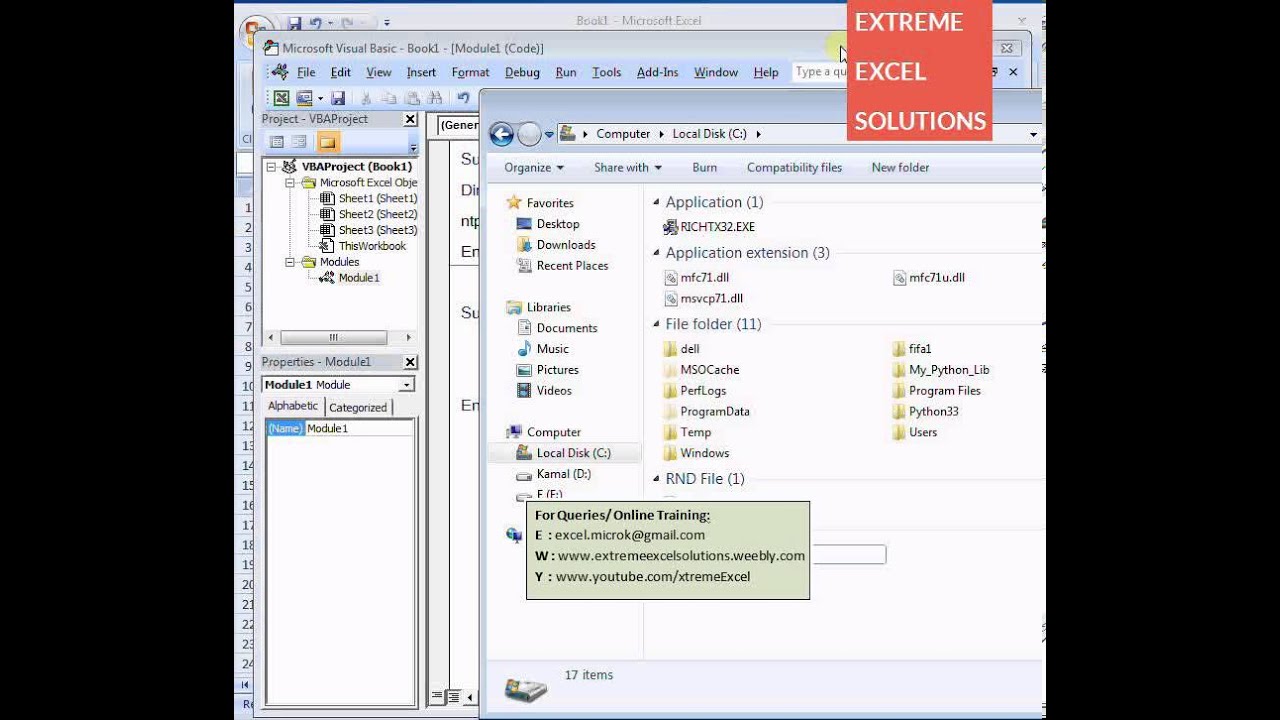Screen dimensions: 1280x720
Task: Select the My_Python_Lib folder
Action: 940,370
